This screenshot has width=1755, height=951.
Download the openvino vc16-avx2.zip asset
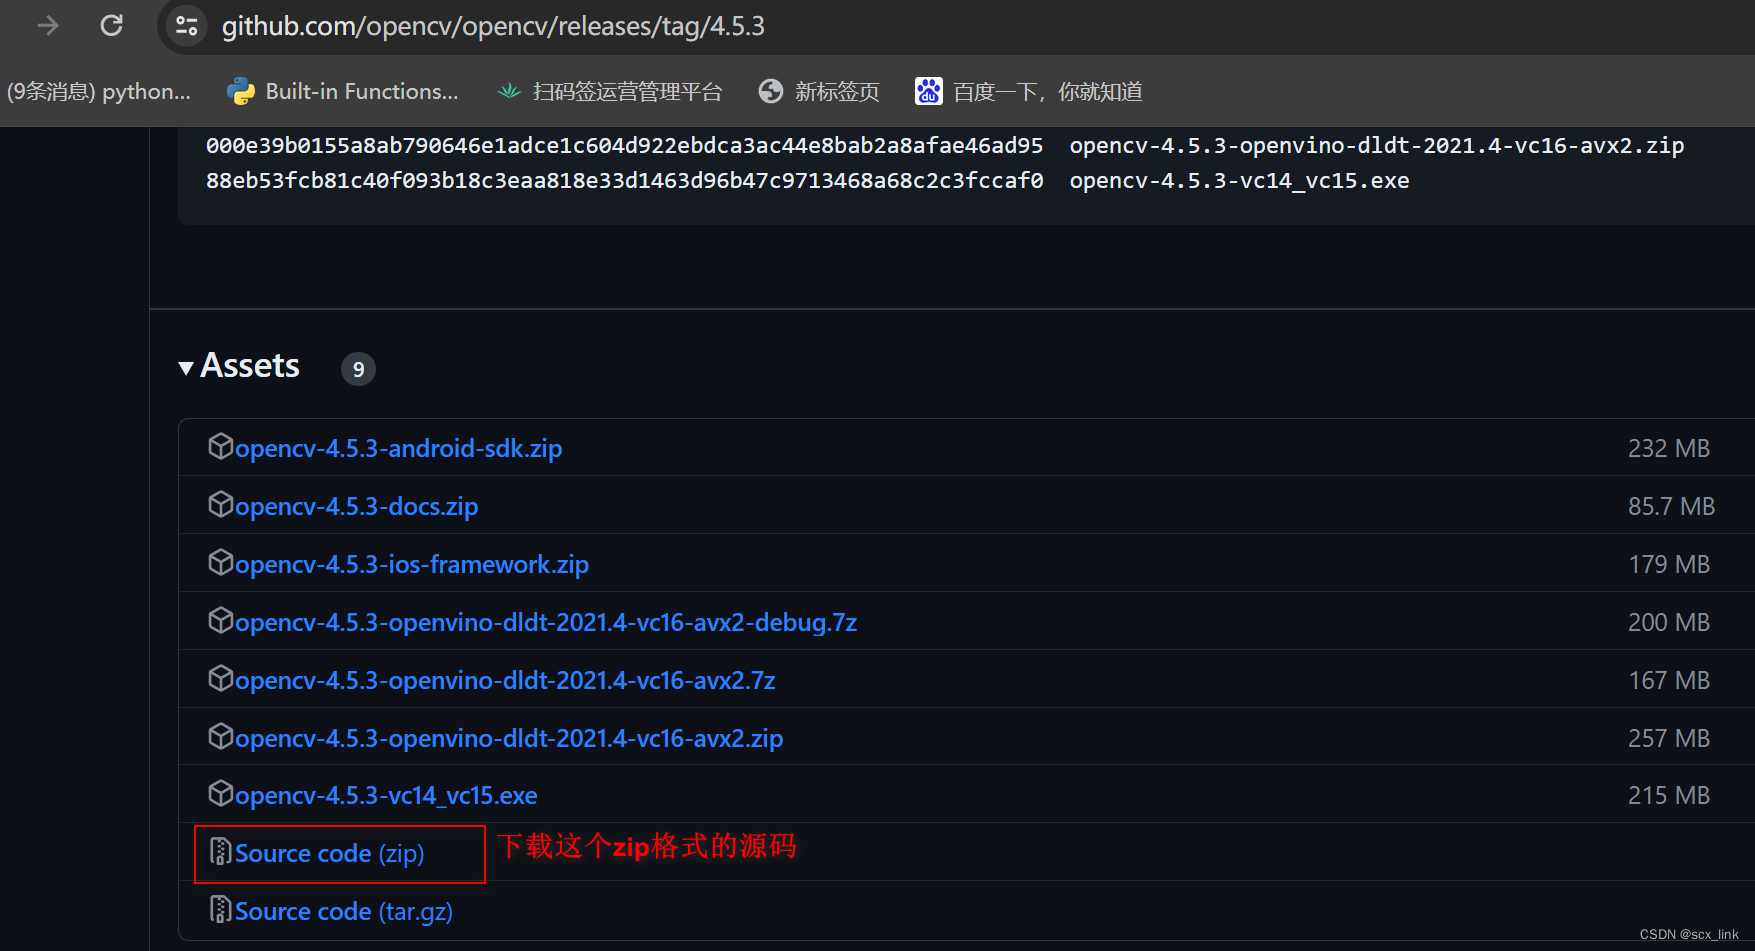point(509,738)
